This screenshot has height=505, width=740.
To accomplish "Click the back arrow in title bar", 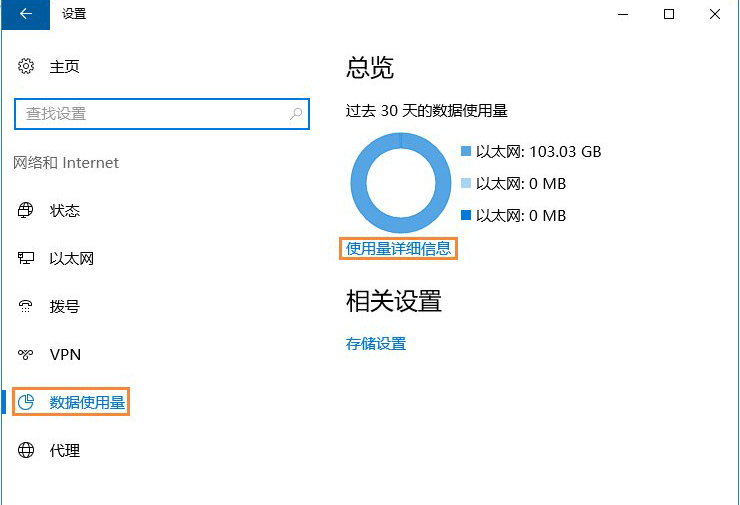I will [25, 14].
